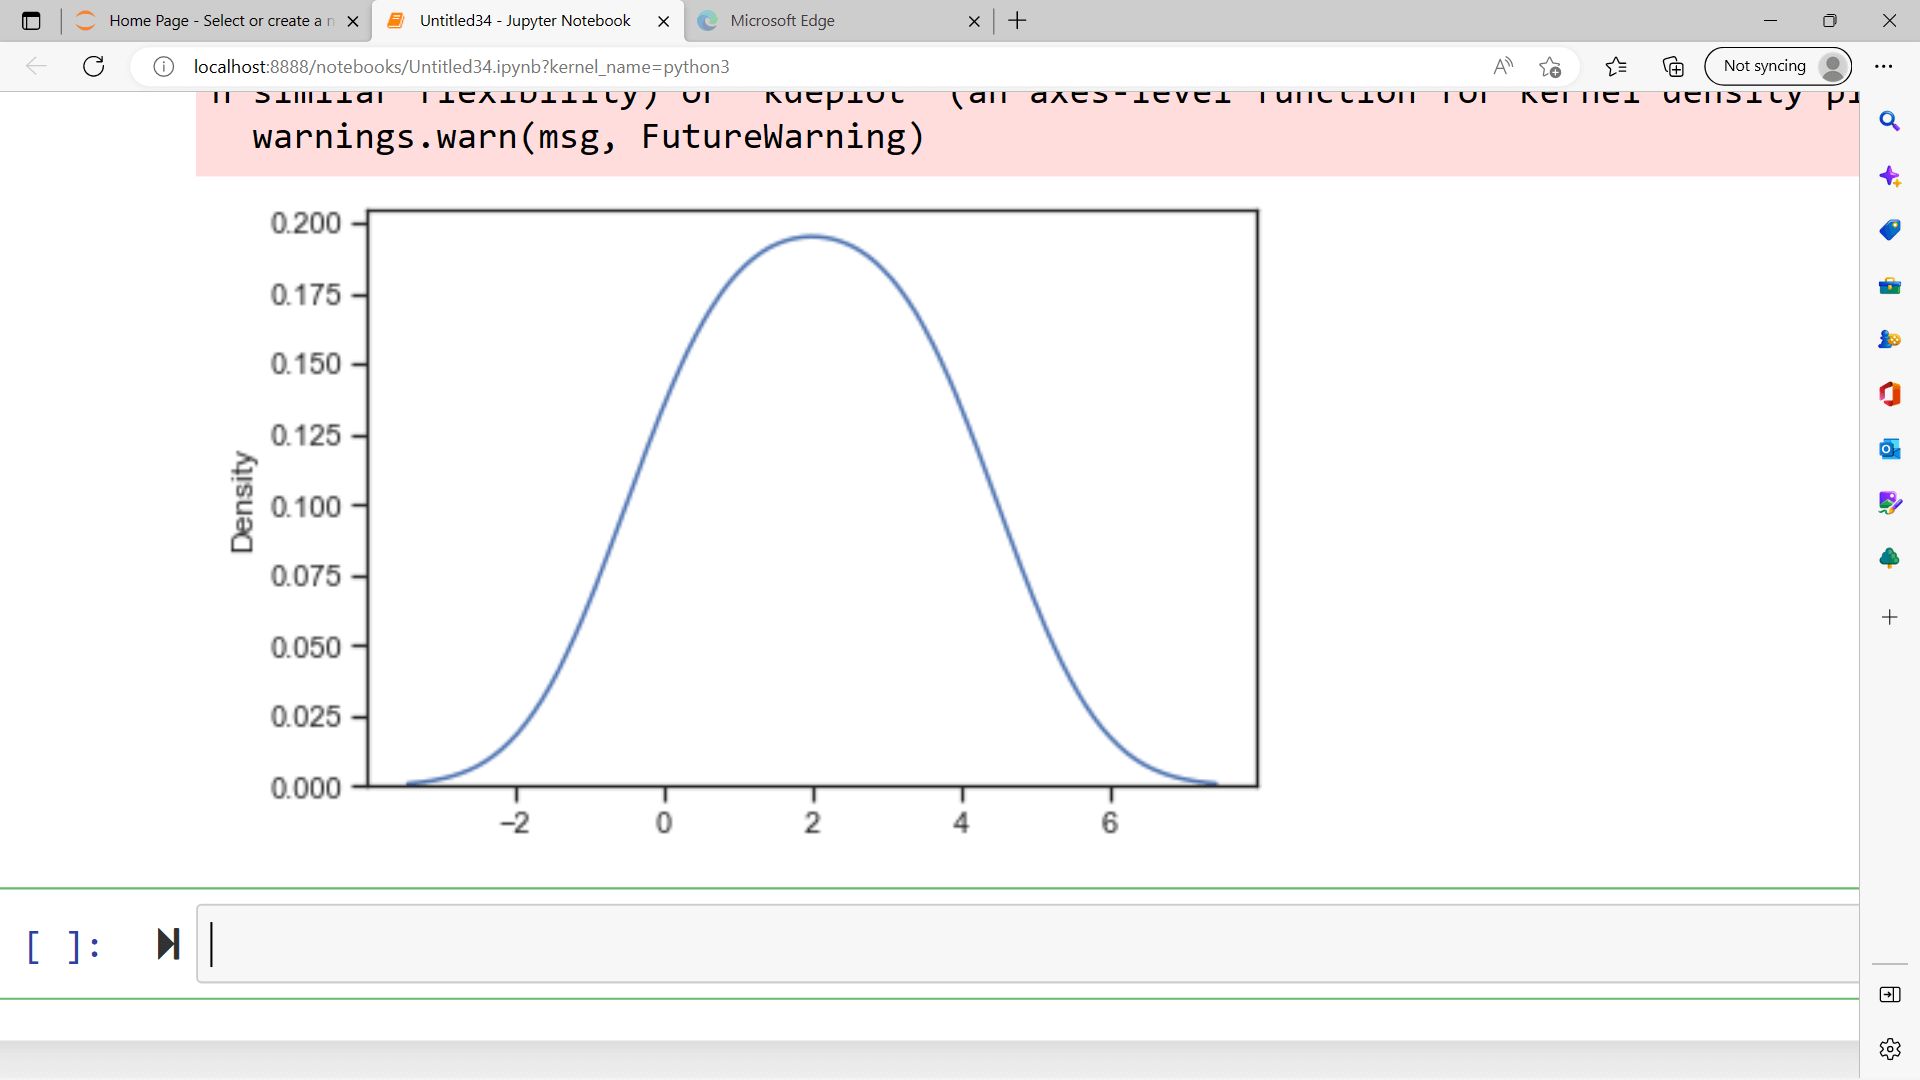This screenshot has height=1080, width=1920.
Task: Click inside the empty code cell
Action: [700, 944]
